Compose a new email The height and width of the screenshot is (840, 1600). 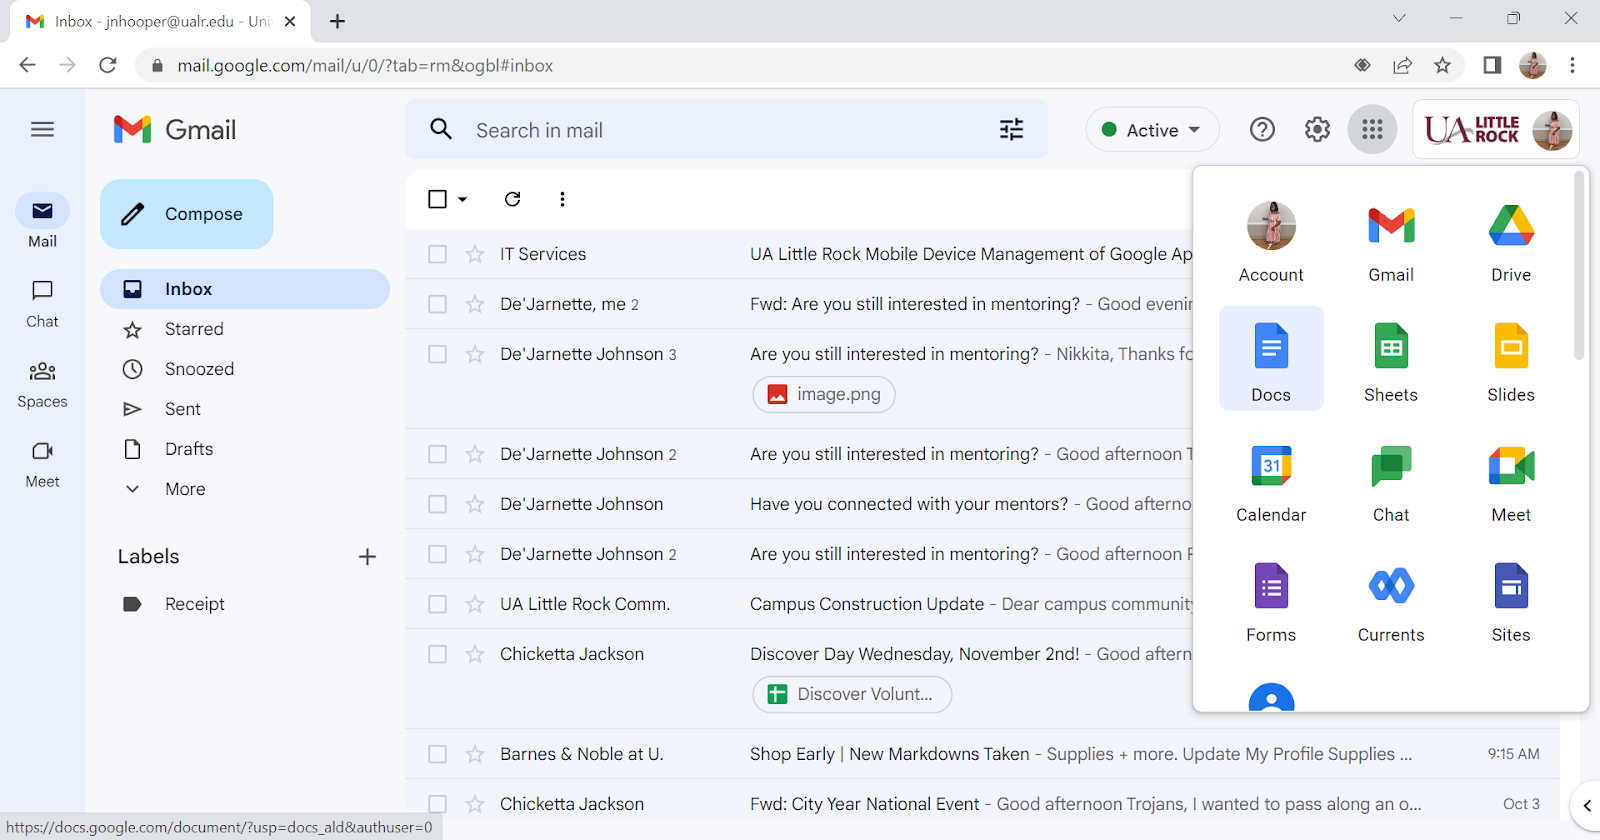tap(186, 214)
